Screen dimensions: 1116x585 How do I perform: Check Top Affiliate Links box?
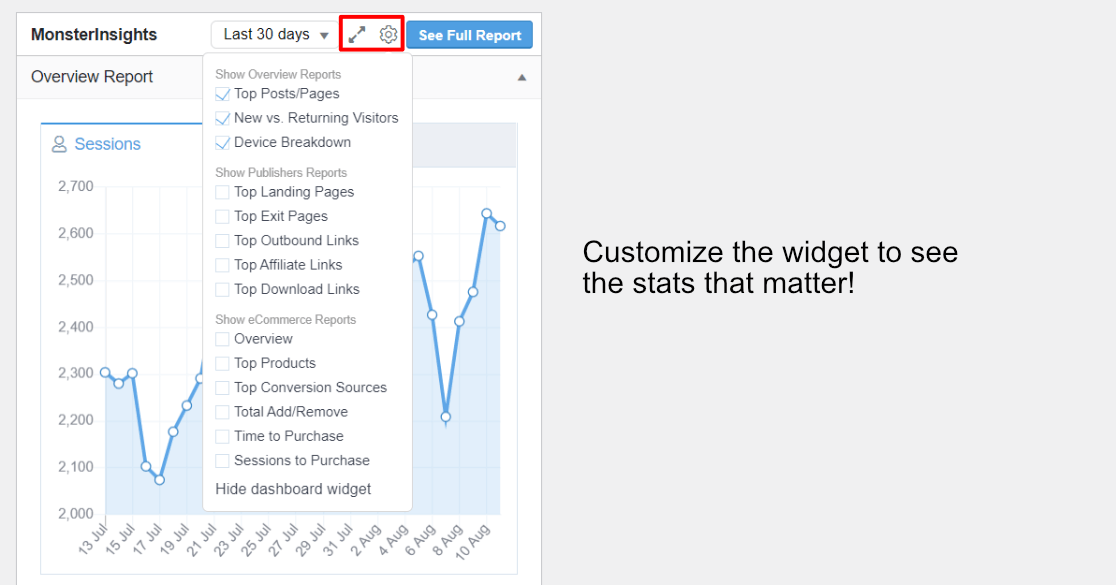click(222, 265)
